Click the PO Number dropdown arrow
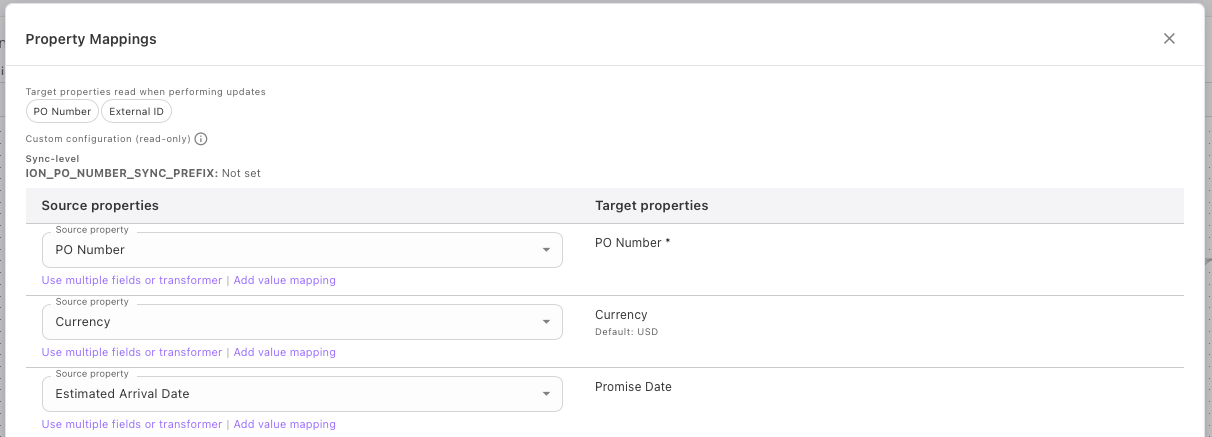1212x437 pixels. pyautogui.click(x=546, y=250)
